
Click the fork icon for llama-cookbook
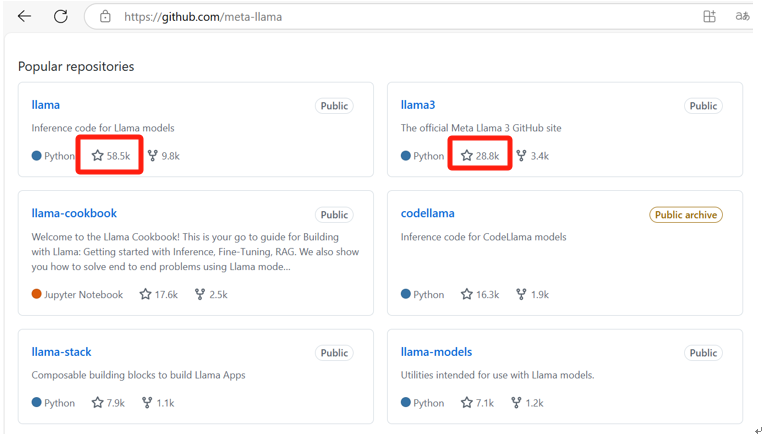click(200, 295)
